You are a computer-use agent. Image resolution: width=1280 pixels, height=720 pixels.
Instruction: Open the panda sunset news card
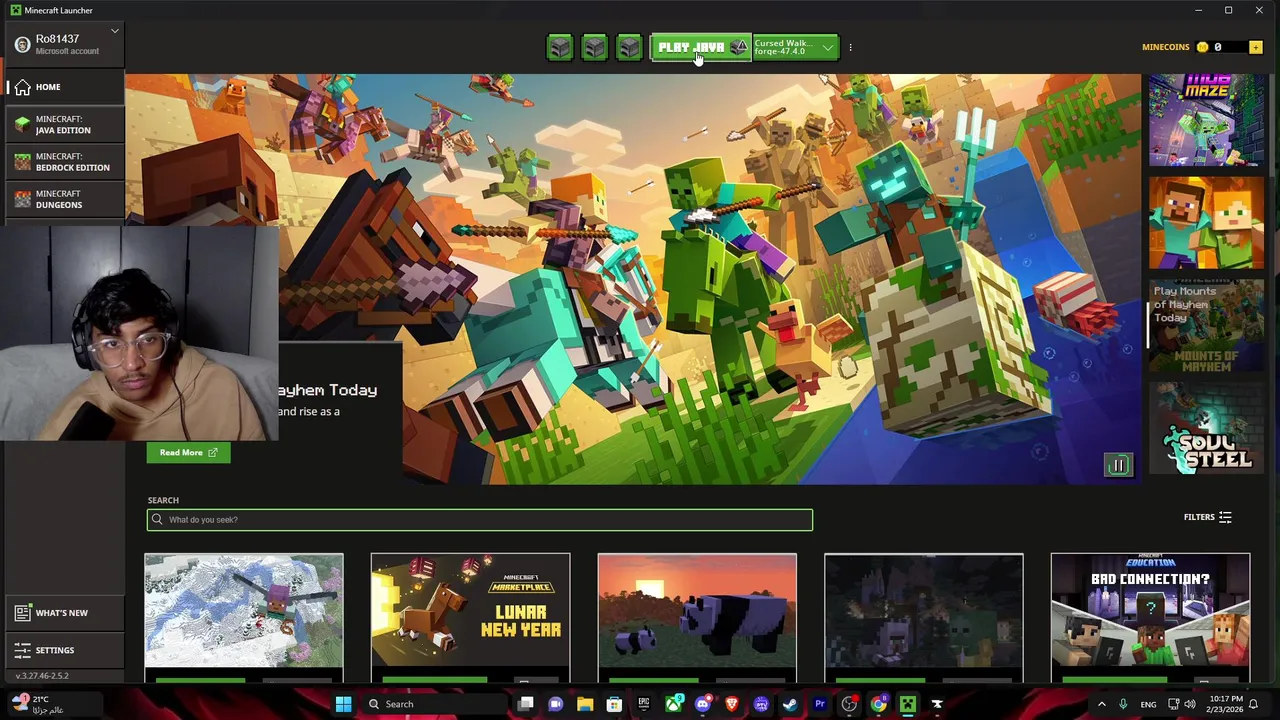click(x=697, y=618)
